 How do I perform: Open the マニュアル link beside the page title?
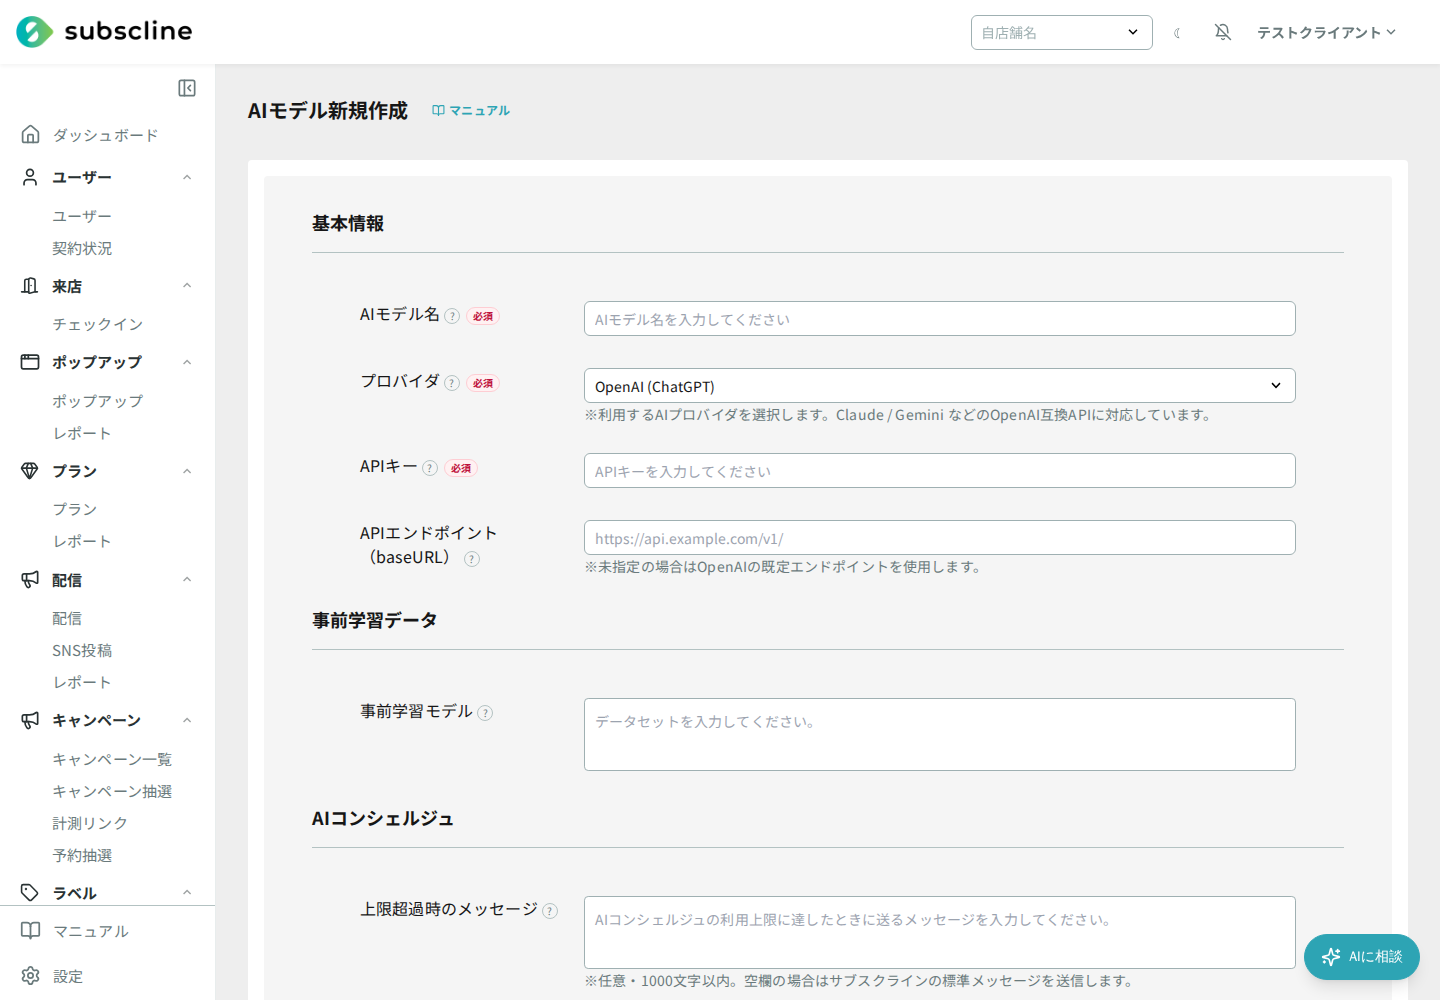coord(471,110)
